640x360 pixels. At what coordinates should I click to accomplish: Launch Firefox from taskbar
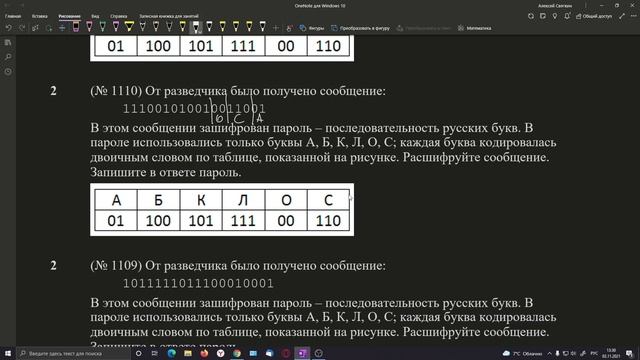click(204, 353)
